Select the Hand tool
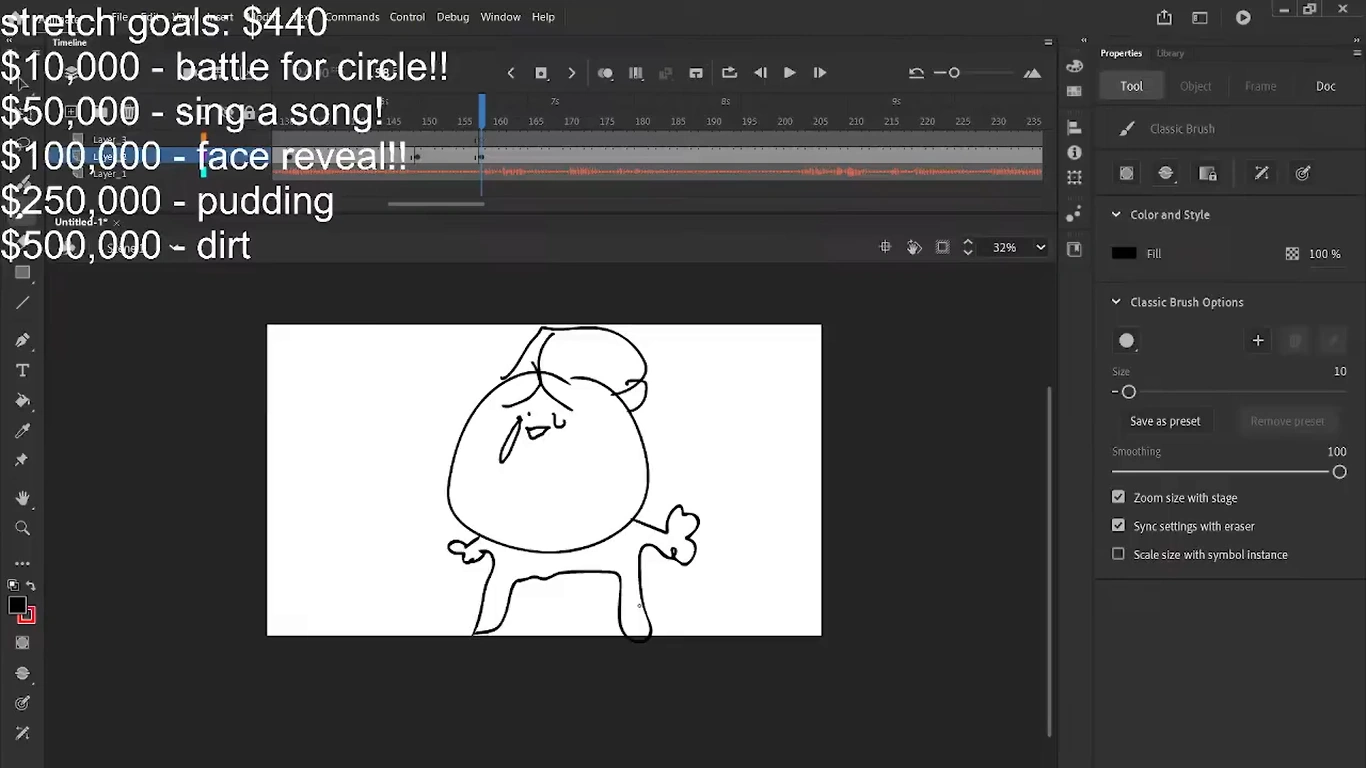Screen dimensions: 1366x768 pos(22,498)
